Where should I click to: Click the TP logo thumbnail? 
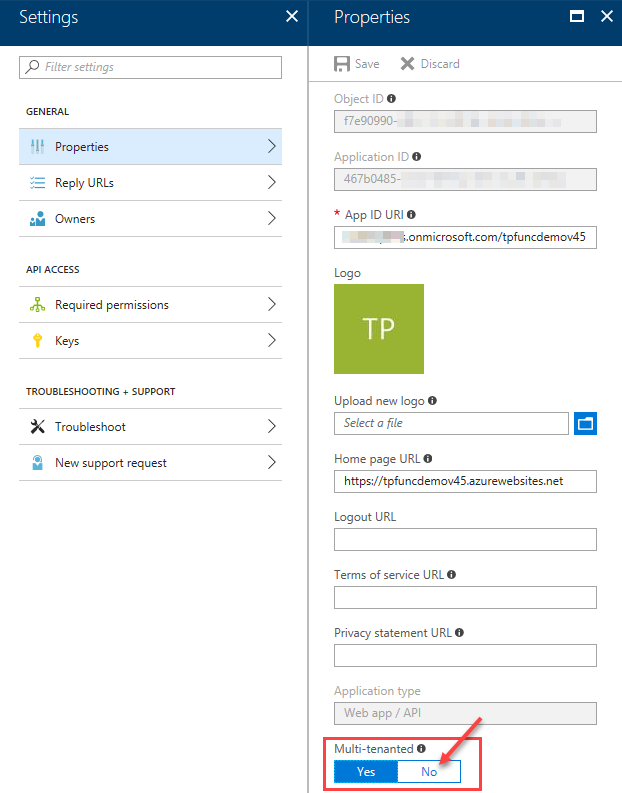click(379, 329)
